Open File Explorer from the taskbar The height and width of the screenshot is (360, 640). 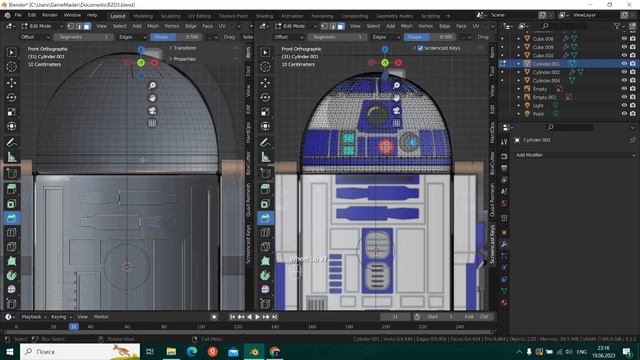click(171, 351)
